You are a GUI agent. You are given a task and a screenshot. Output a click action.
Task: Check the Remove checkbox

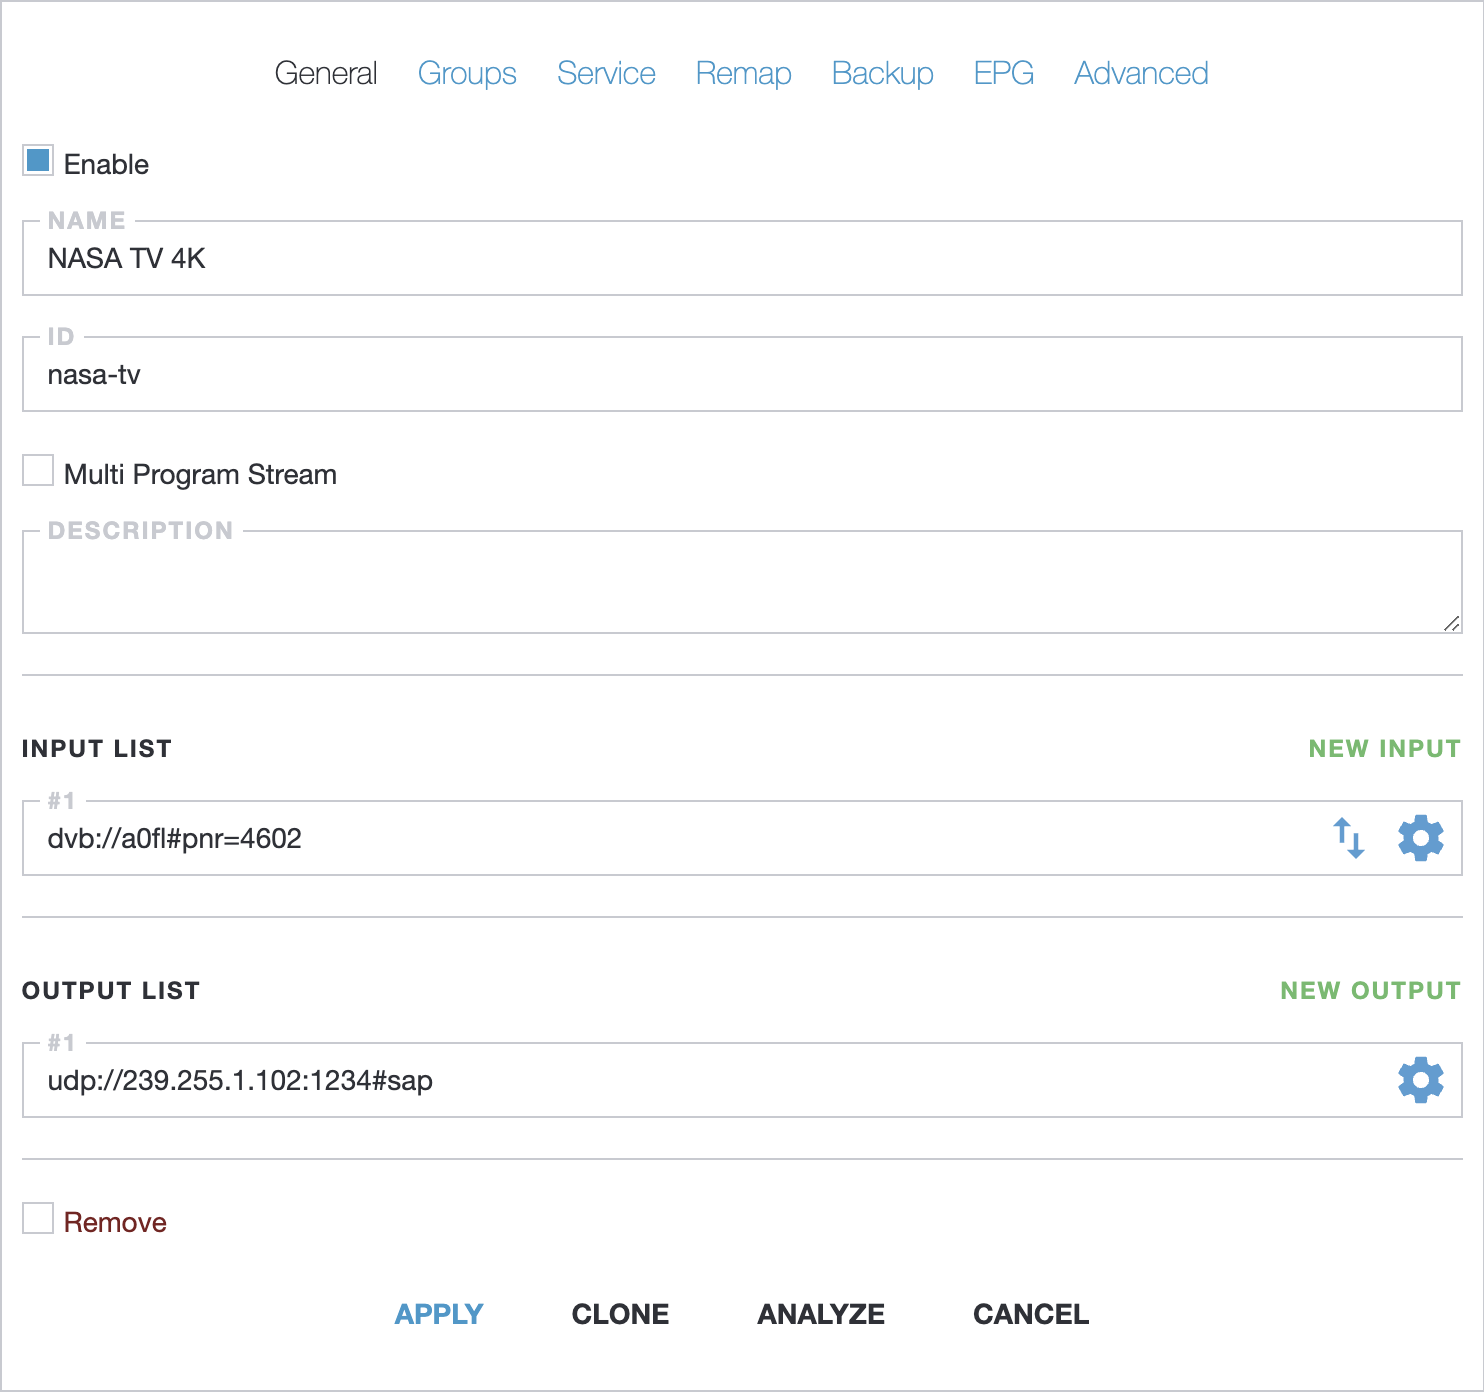tap(38, 1219)
